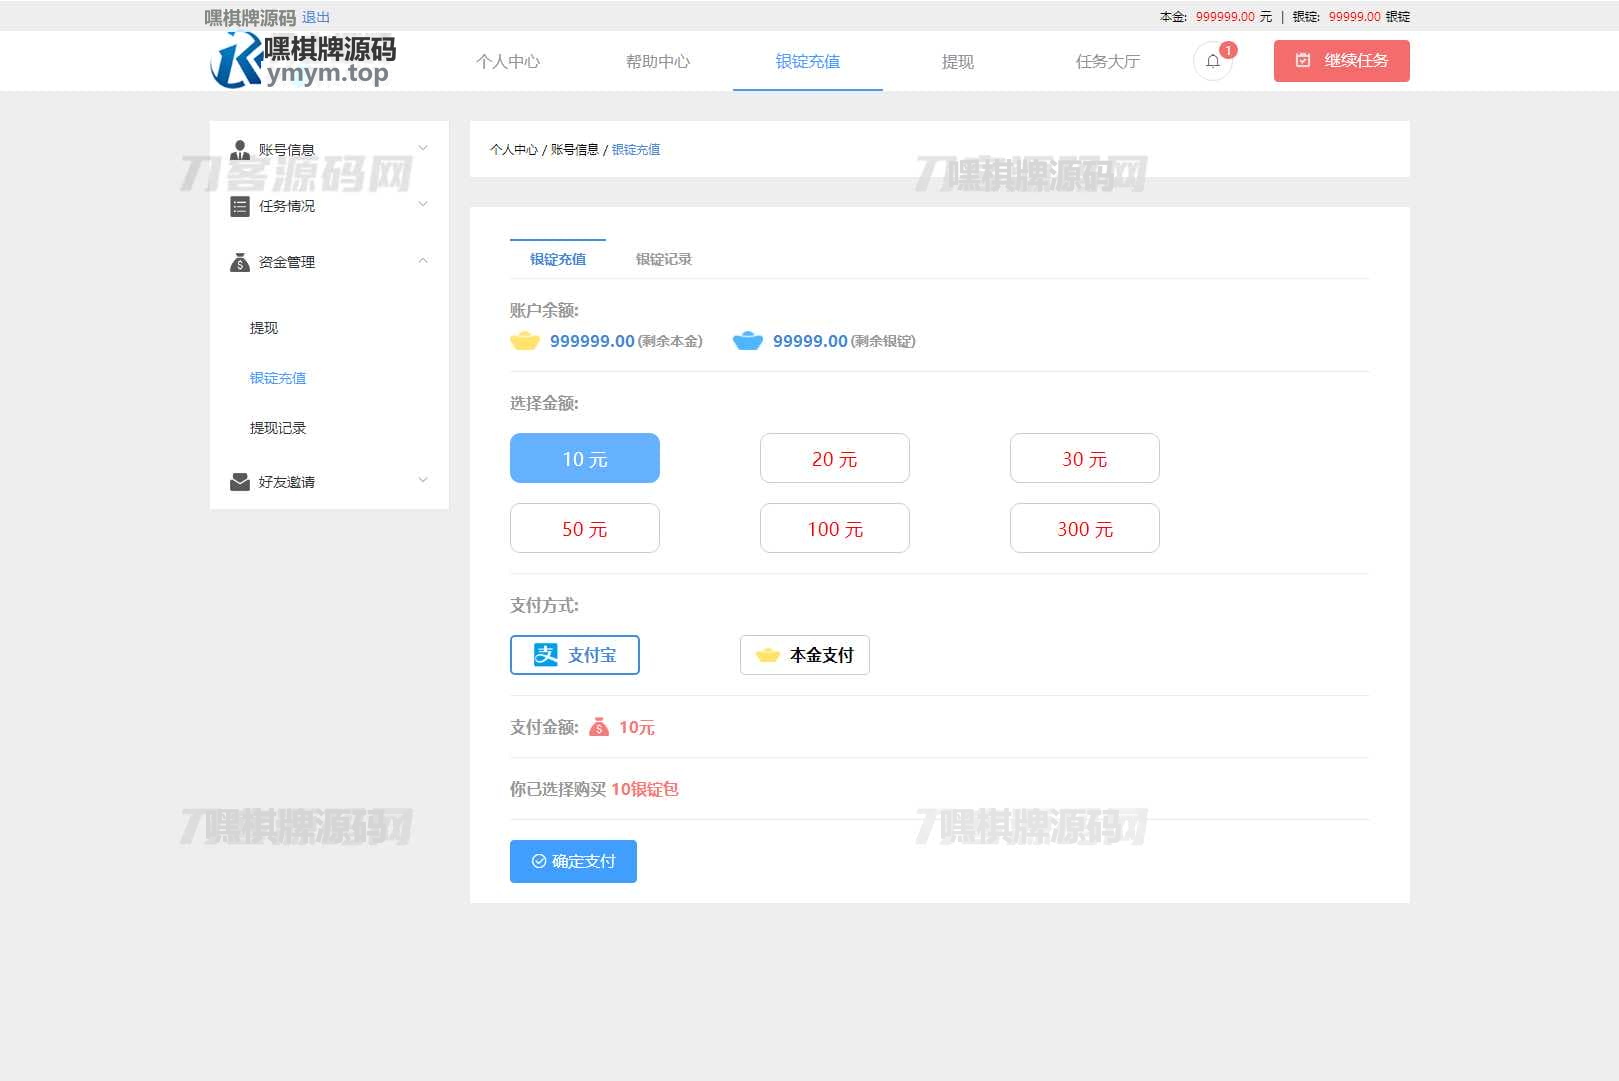Open 帮助中心 in top navigation
This screenshot has height=1081, width=1619.
(x=658, y=61)
